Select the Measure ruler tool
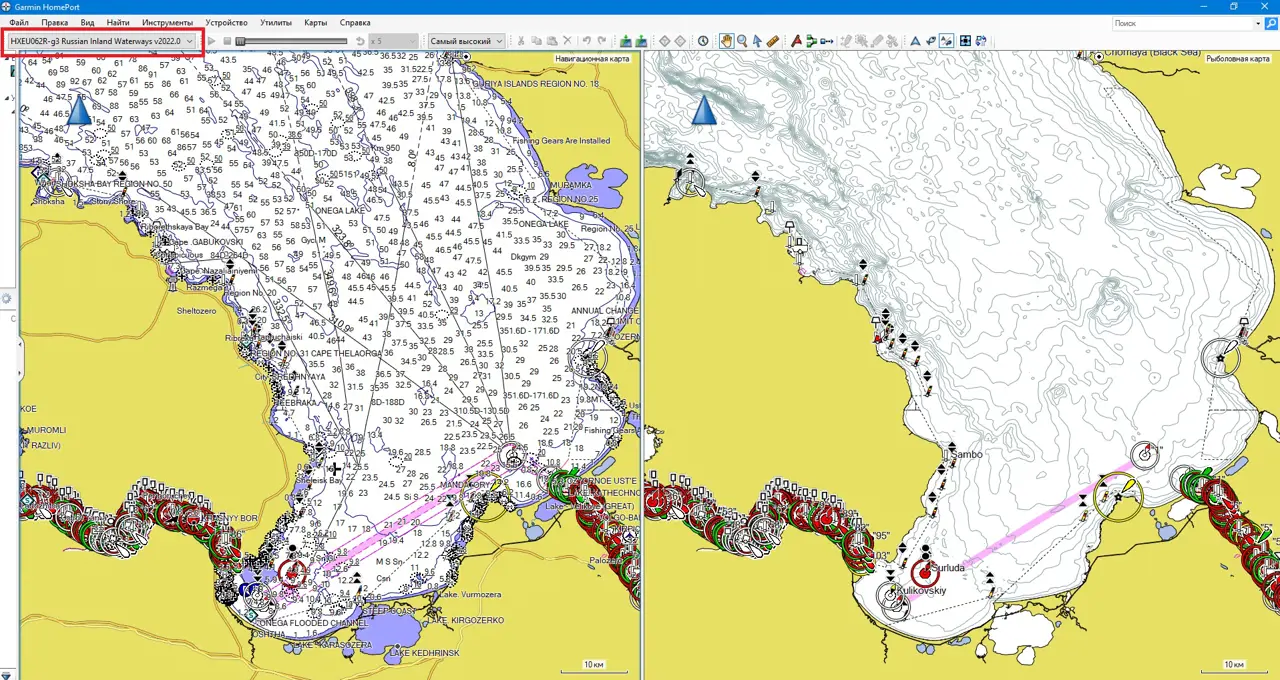This screenshot has height=680, width=1280. click(x=773, y=41)
